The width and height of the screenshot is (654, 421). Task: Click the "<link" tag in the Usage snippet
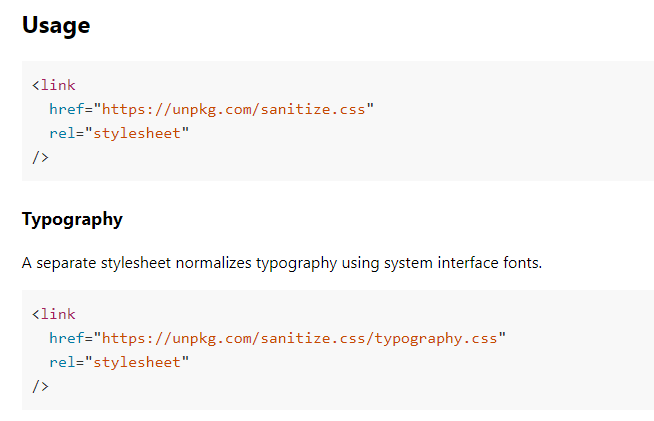(x=54, y=85)
